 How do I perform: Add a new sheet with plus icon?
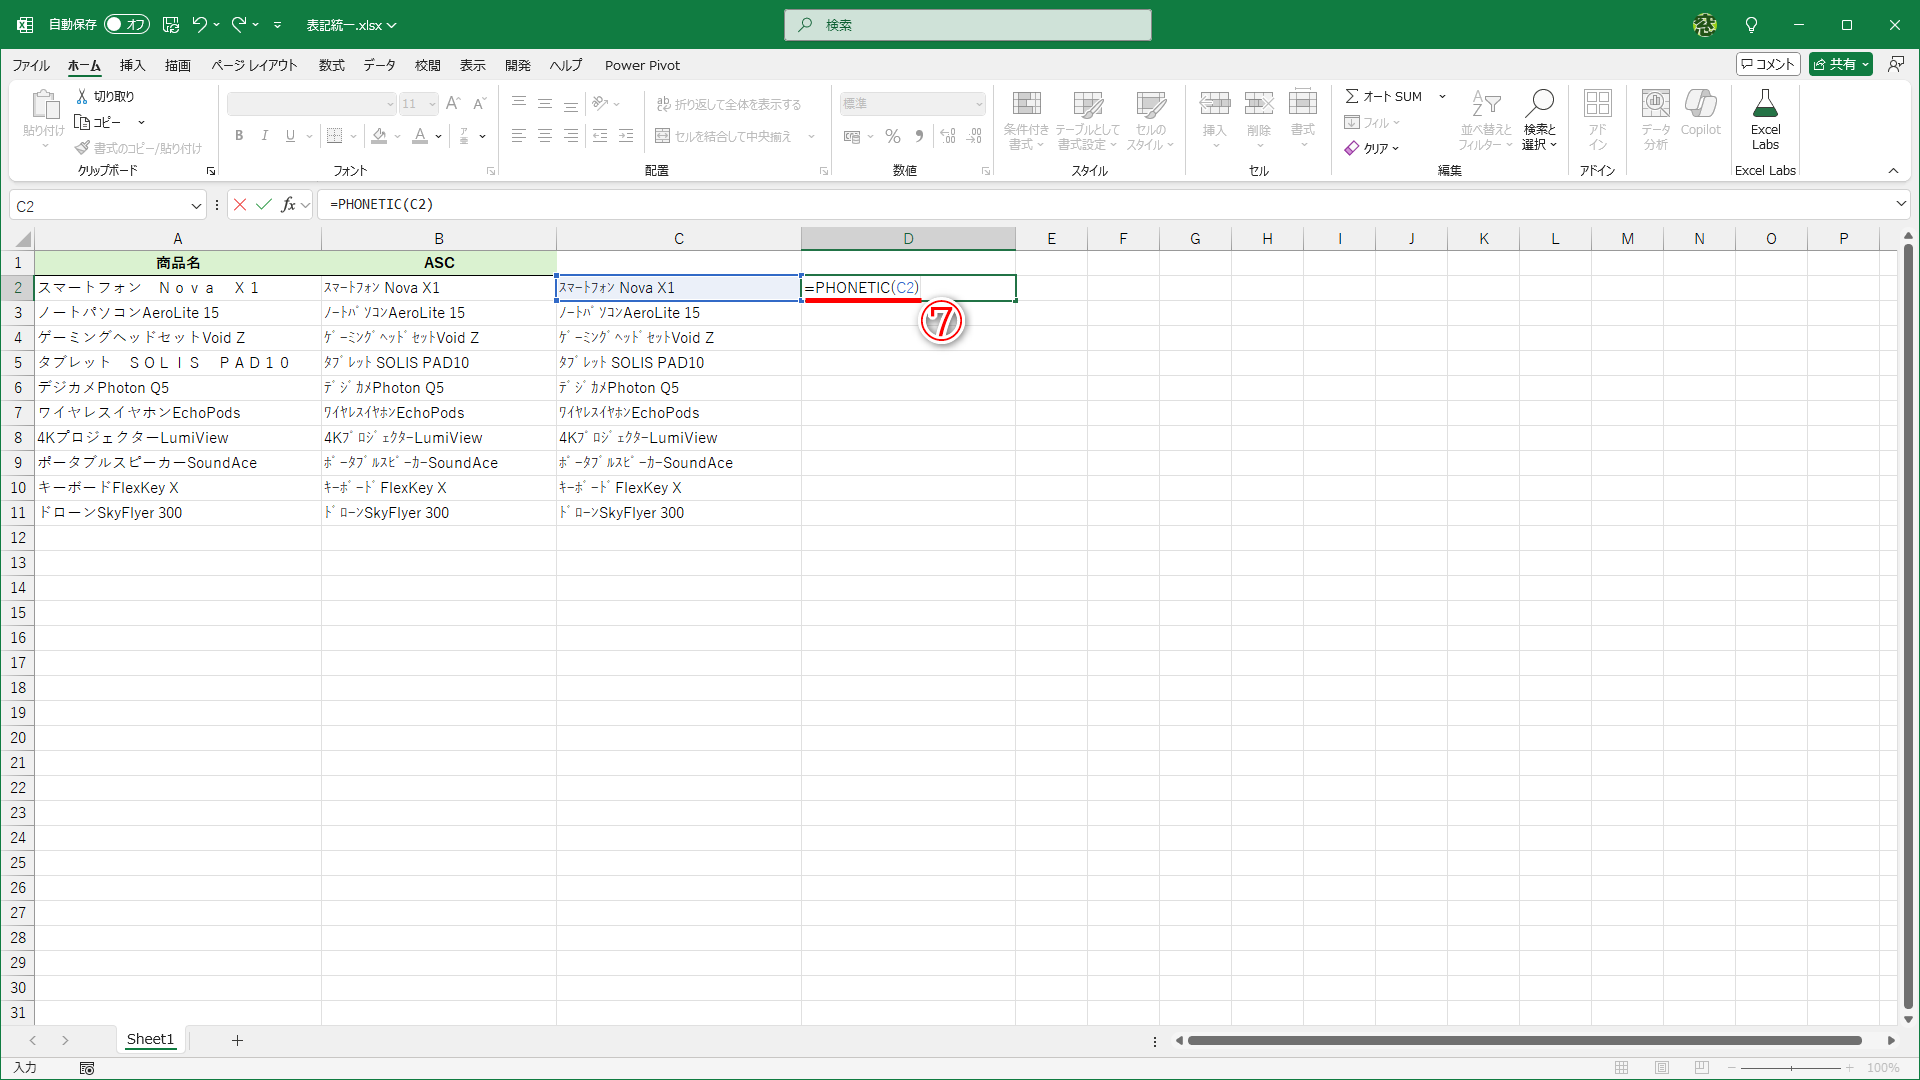point(237,1040)
